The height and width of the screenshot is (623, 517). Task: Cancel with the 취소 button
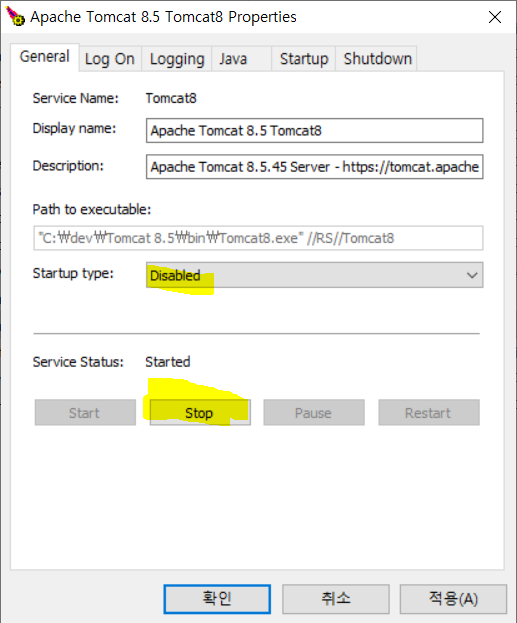(336, 599)
